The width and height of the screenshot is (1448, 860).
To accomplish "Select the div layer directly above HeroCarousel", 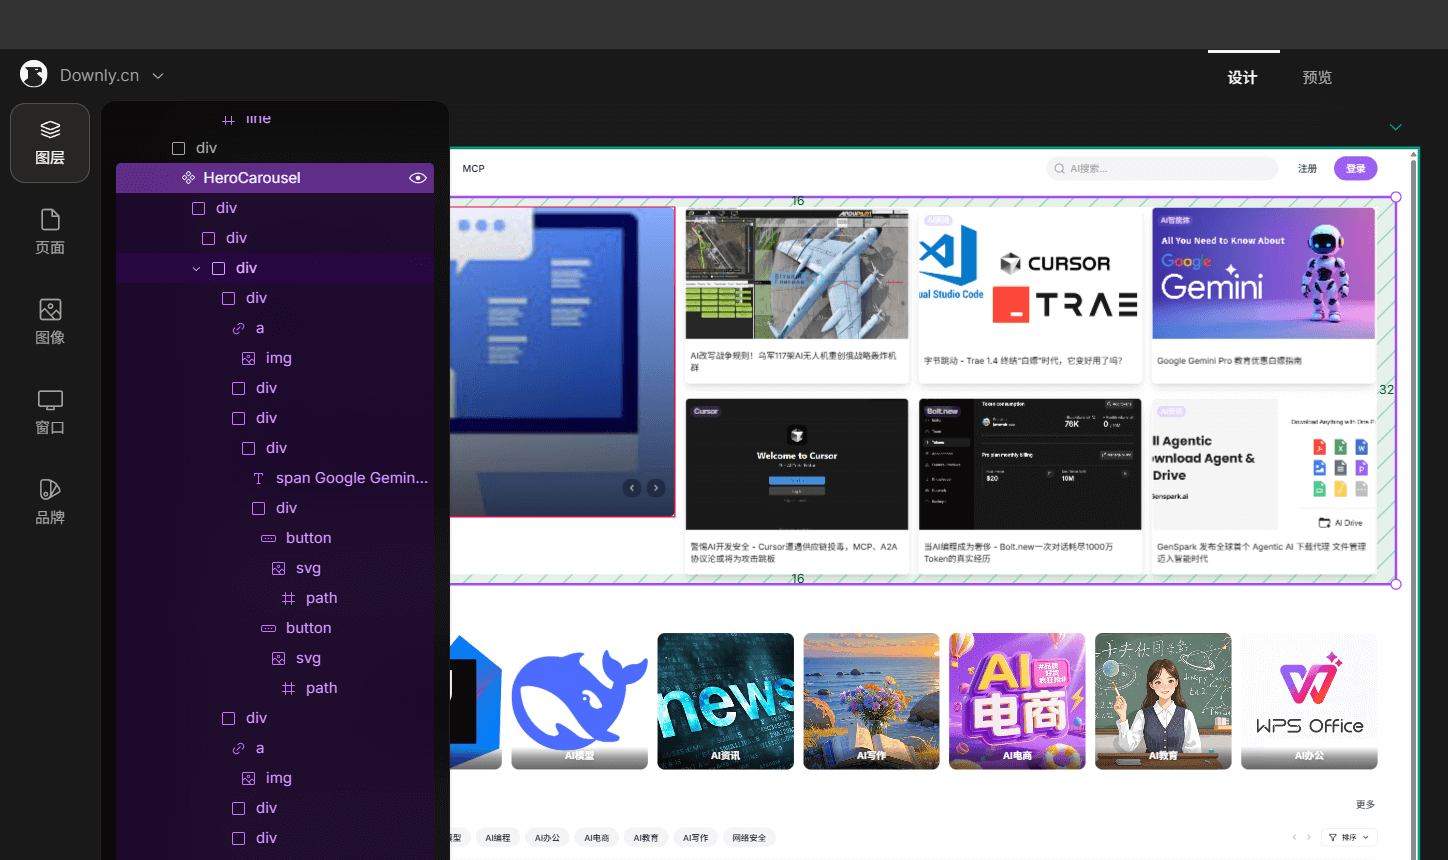I will click(275, 148).
